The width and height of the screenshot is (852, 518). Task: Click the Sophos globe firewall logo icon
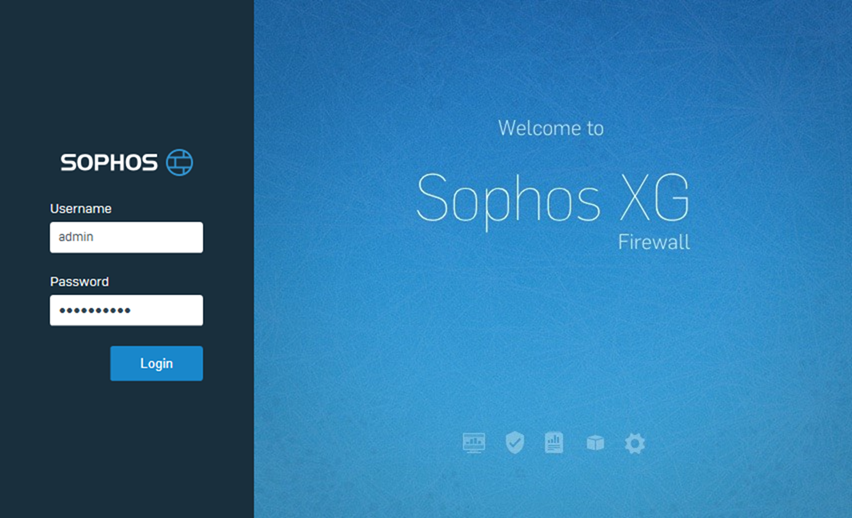point(179,162)
